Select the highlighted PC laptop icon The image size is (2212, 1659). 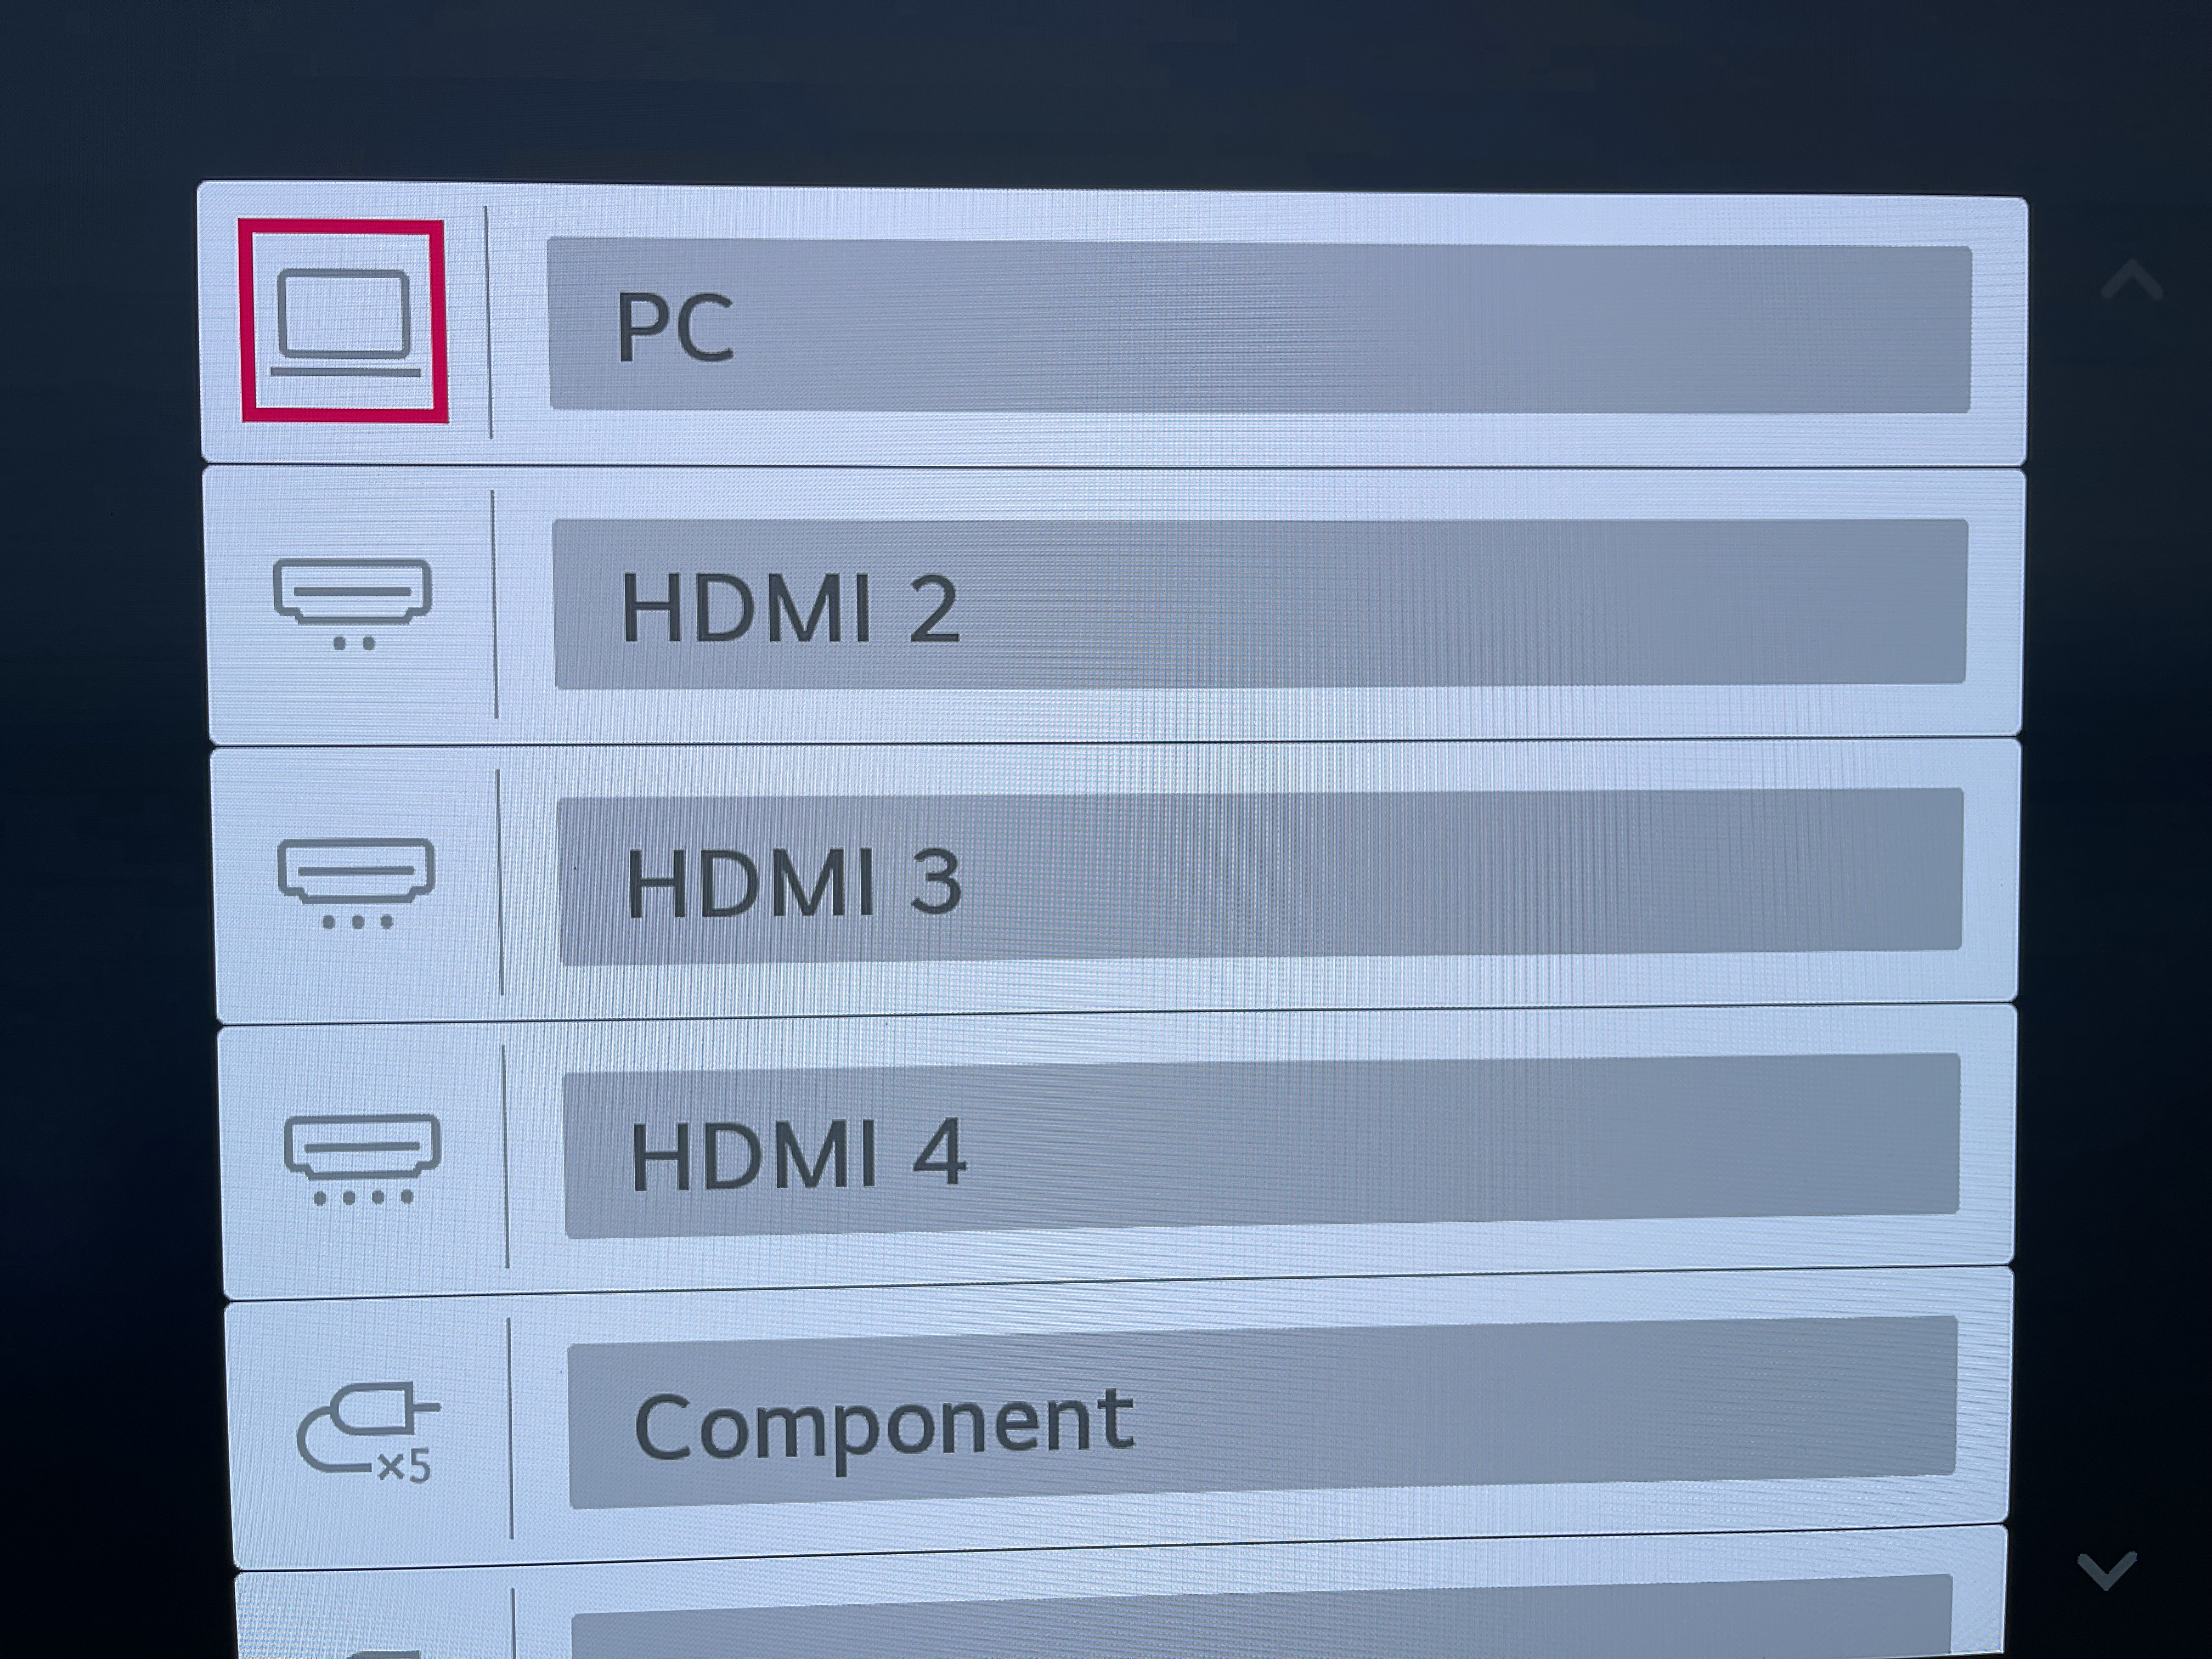(x=343, y=321)
